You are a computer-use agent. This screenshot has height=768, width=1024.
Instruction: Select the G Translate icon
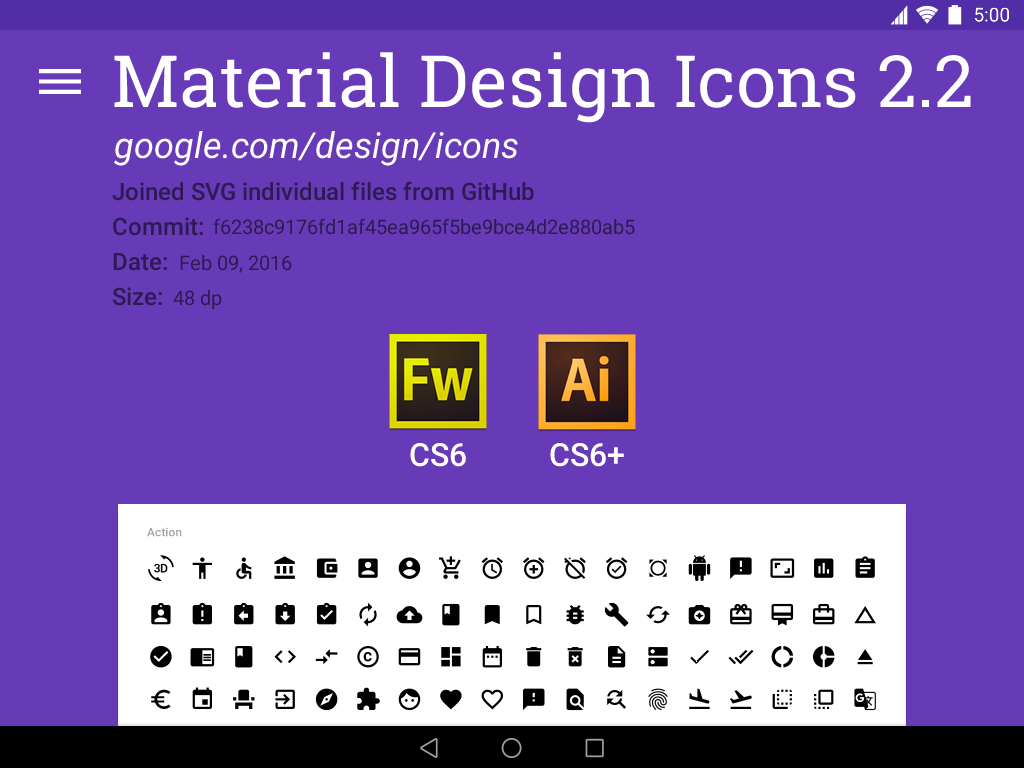pyautogui.click(x=864, y=699)
